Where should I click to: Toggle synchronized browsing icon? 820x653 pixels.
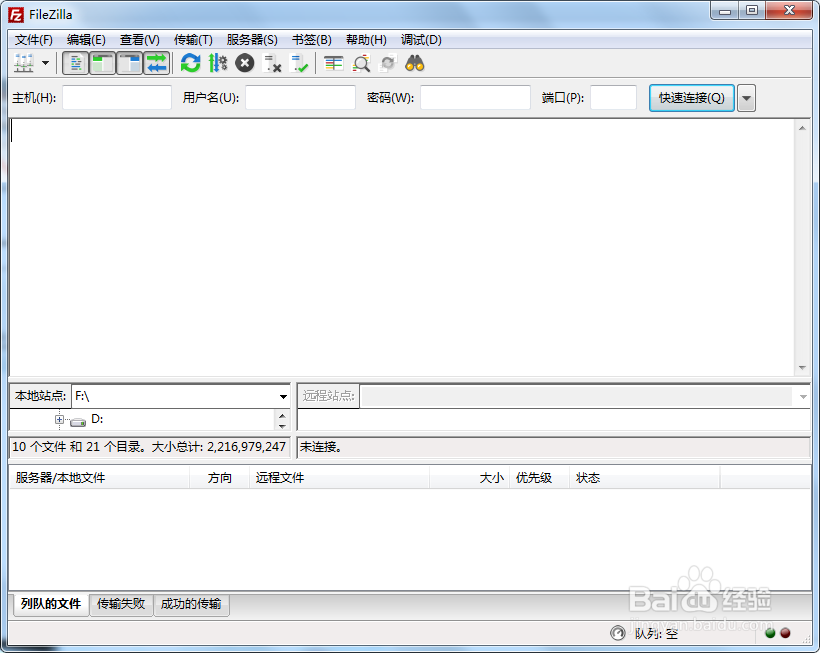coord(388,63)
